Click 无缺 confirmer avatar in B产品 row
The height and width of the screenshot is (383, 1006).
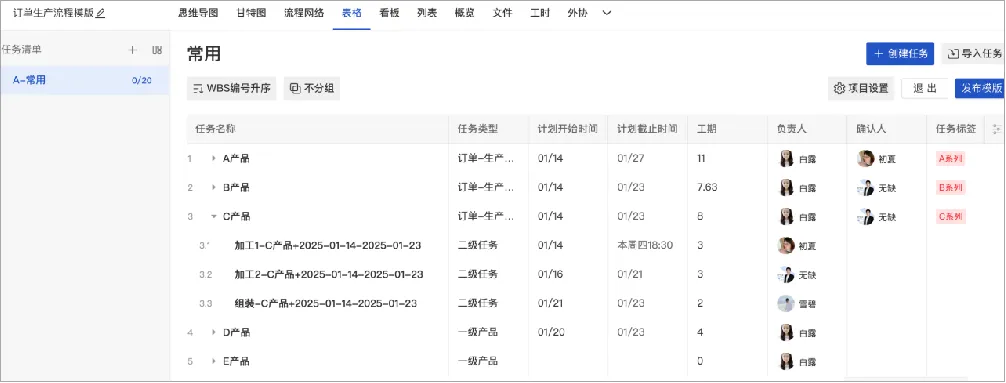(866, 187)
